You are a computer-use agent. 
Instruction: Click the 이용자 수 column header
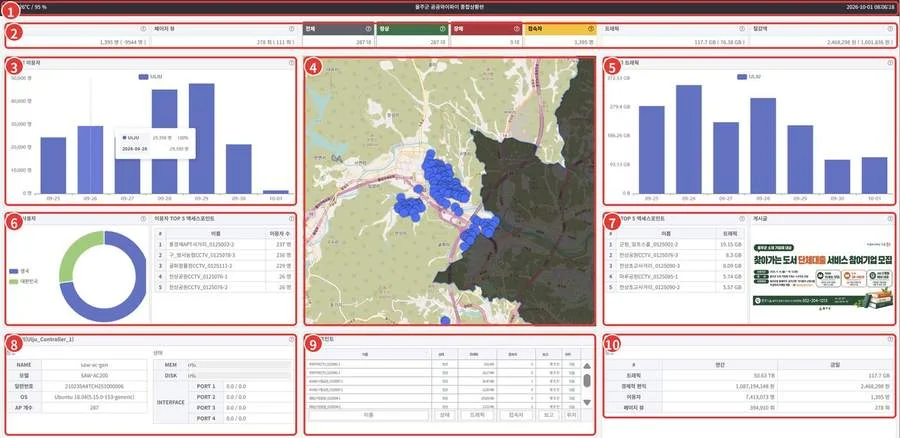coord(278,232)
